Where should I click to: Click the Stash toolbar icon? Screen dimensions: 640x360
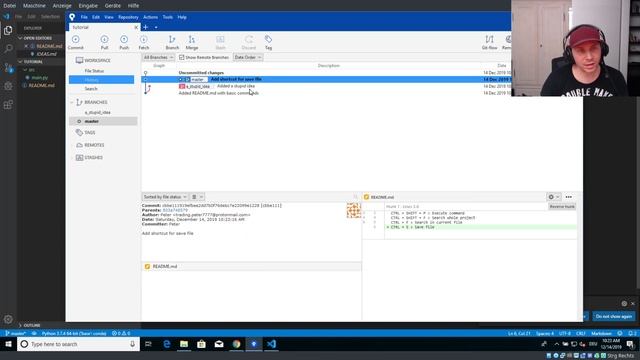point(220,42)
